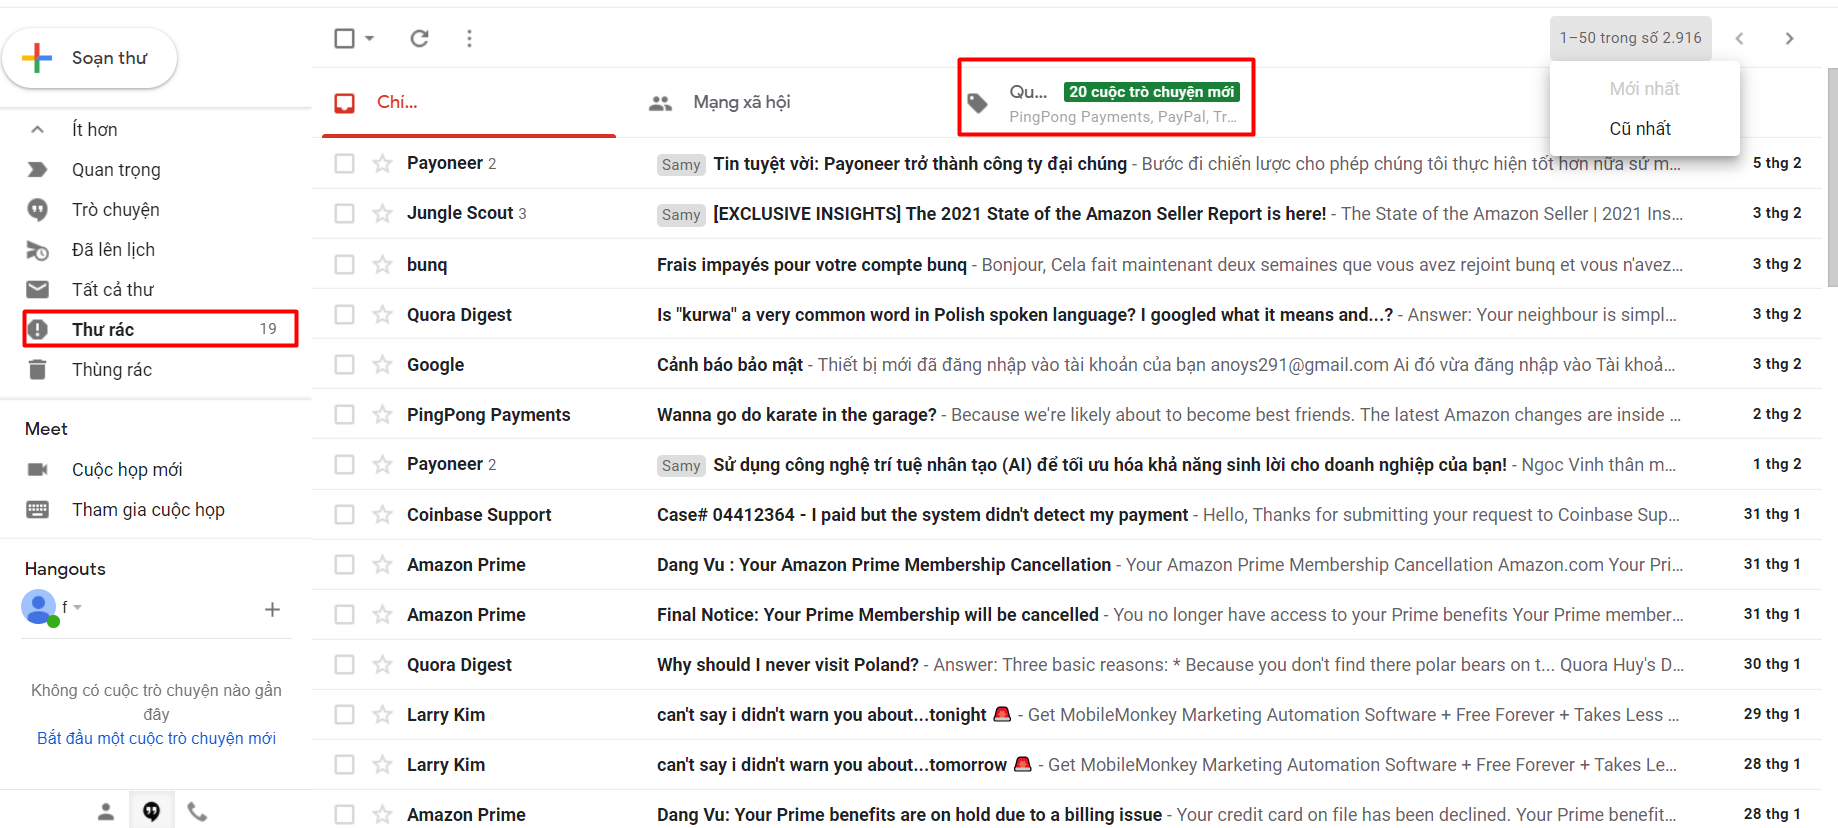Open the three-dot more options menu

469,38
